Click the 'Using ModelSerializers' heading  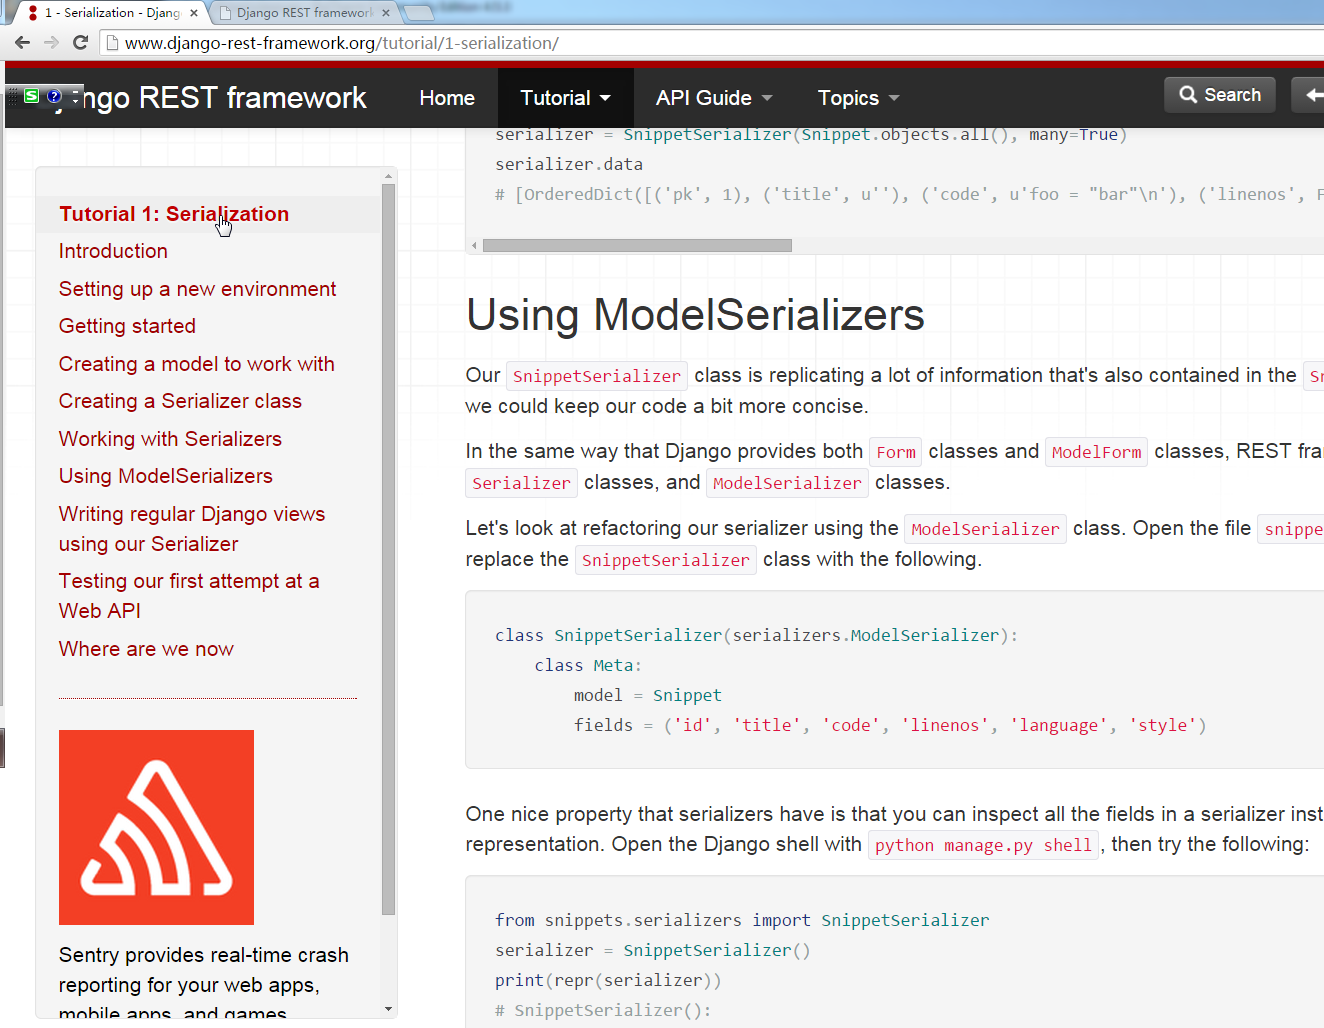[695, 315]
